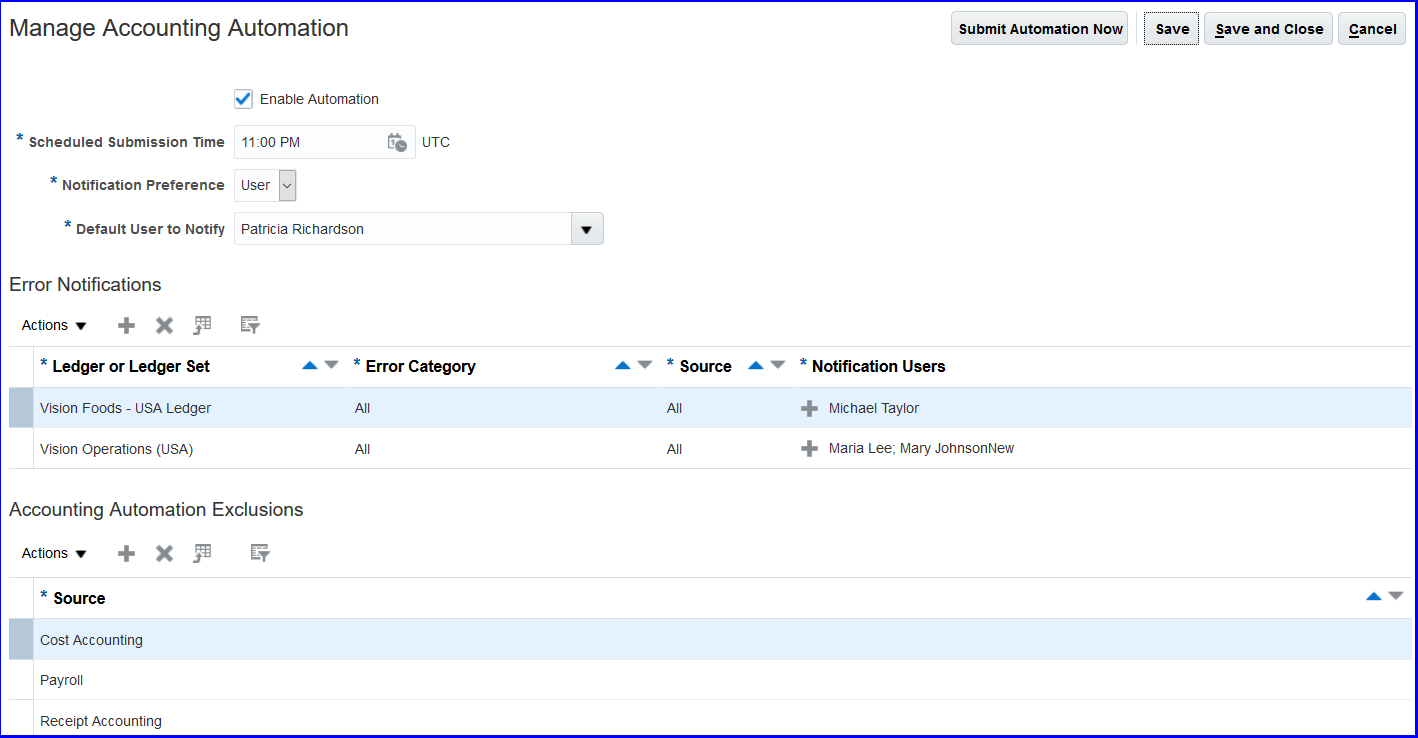Open the Notification Preference dropdown

point(287,185)
